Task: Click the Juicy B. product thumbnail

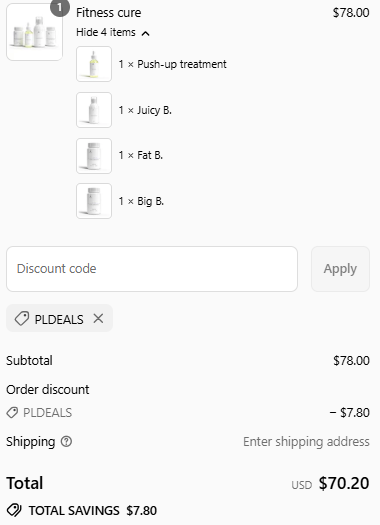Action: pos(94,110)
